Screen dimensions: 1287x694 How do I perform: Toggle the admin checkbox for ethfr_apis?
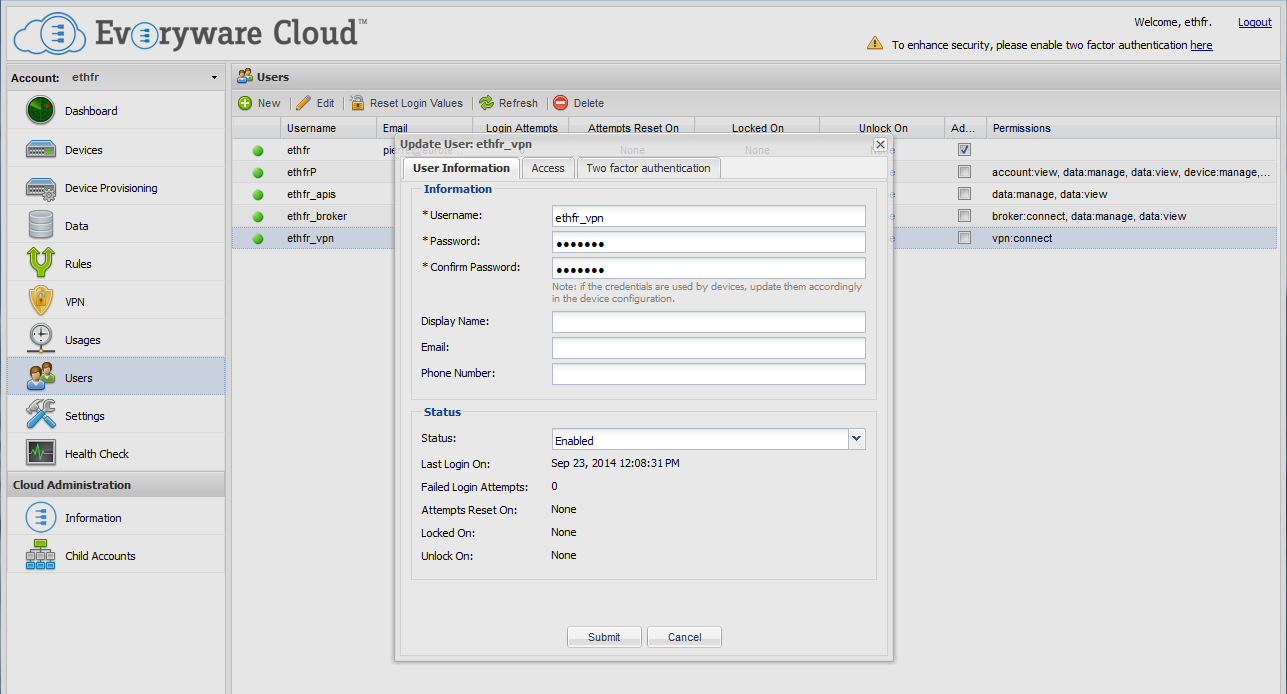tap(964, 194)
